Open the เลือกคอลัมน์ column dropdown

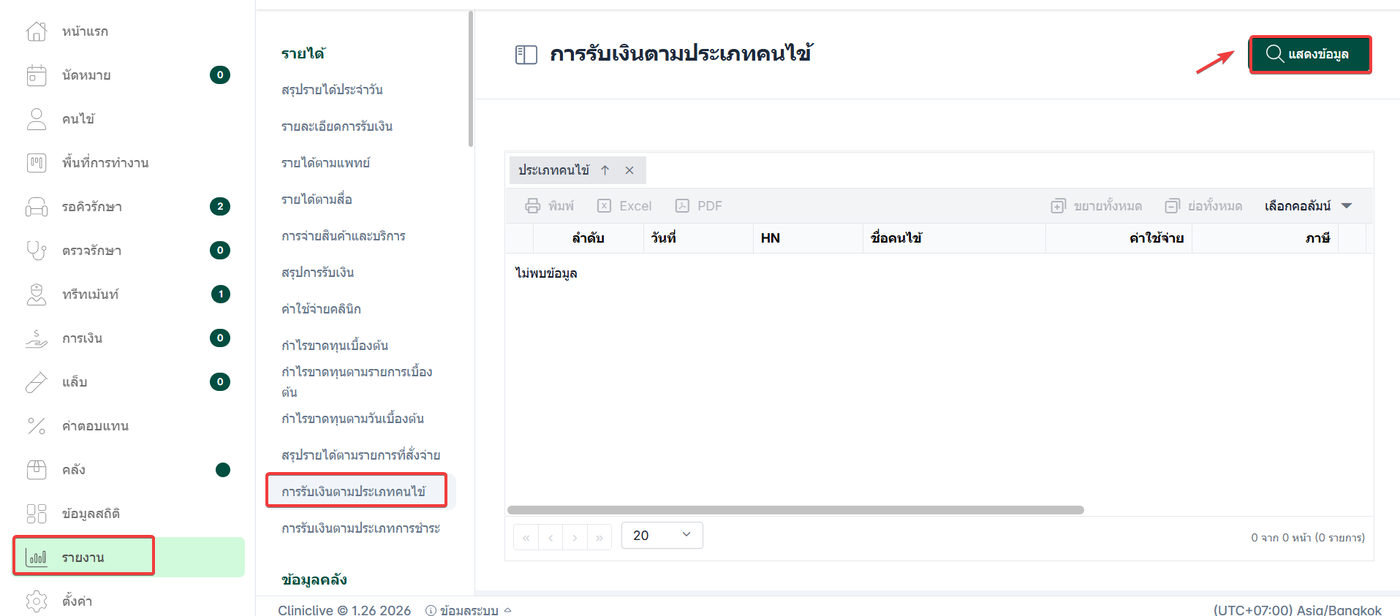point(1308,206)
